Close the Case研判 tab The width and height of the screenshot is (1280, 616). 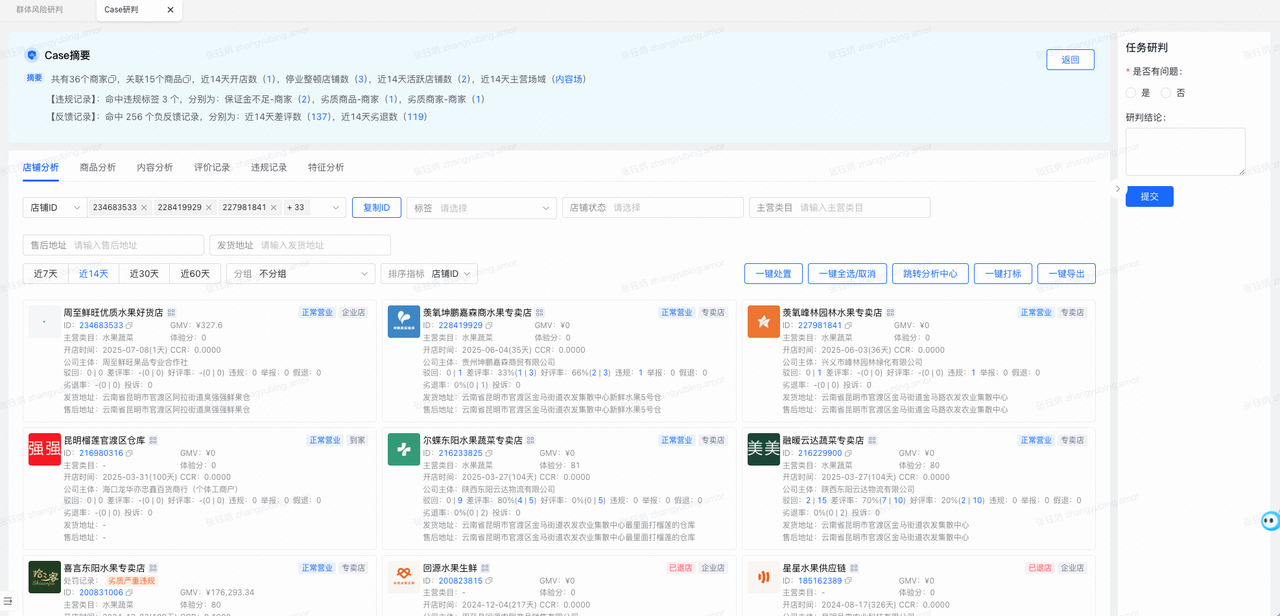170,10
